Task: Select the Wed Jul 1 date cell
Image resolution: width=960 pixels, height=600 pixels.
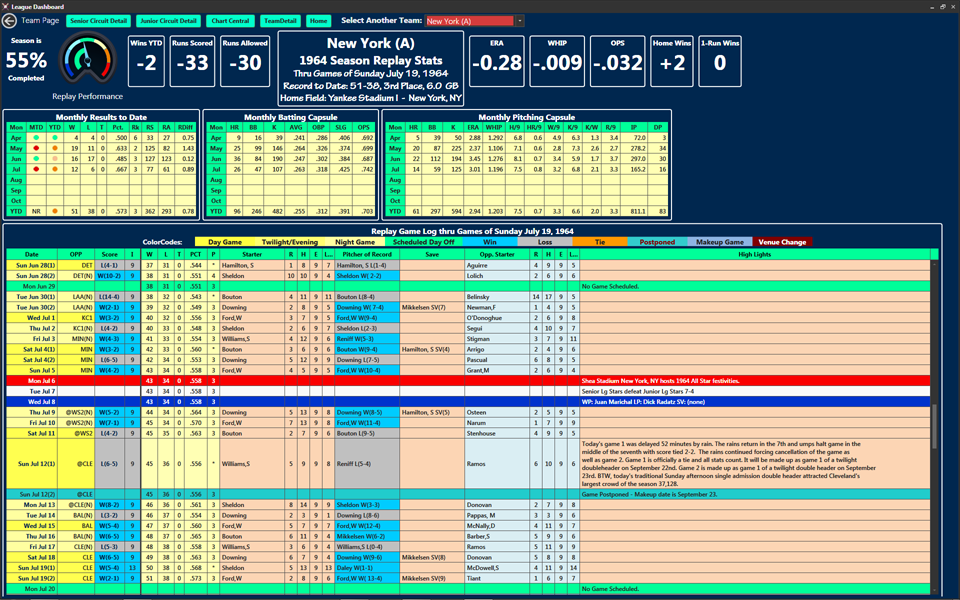Action: [32, 318]
